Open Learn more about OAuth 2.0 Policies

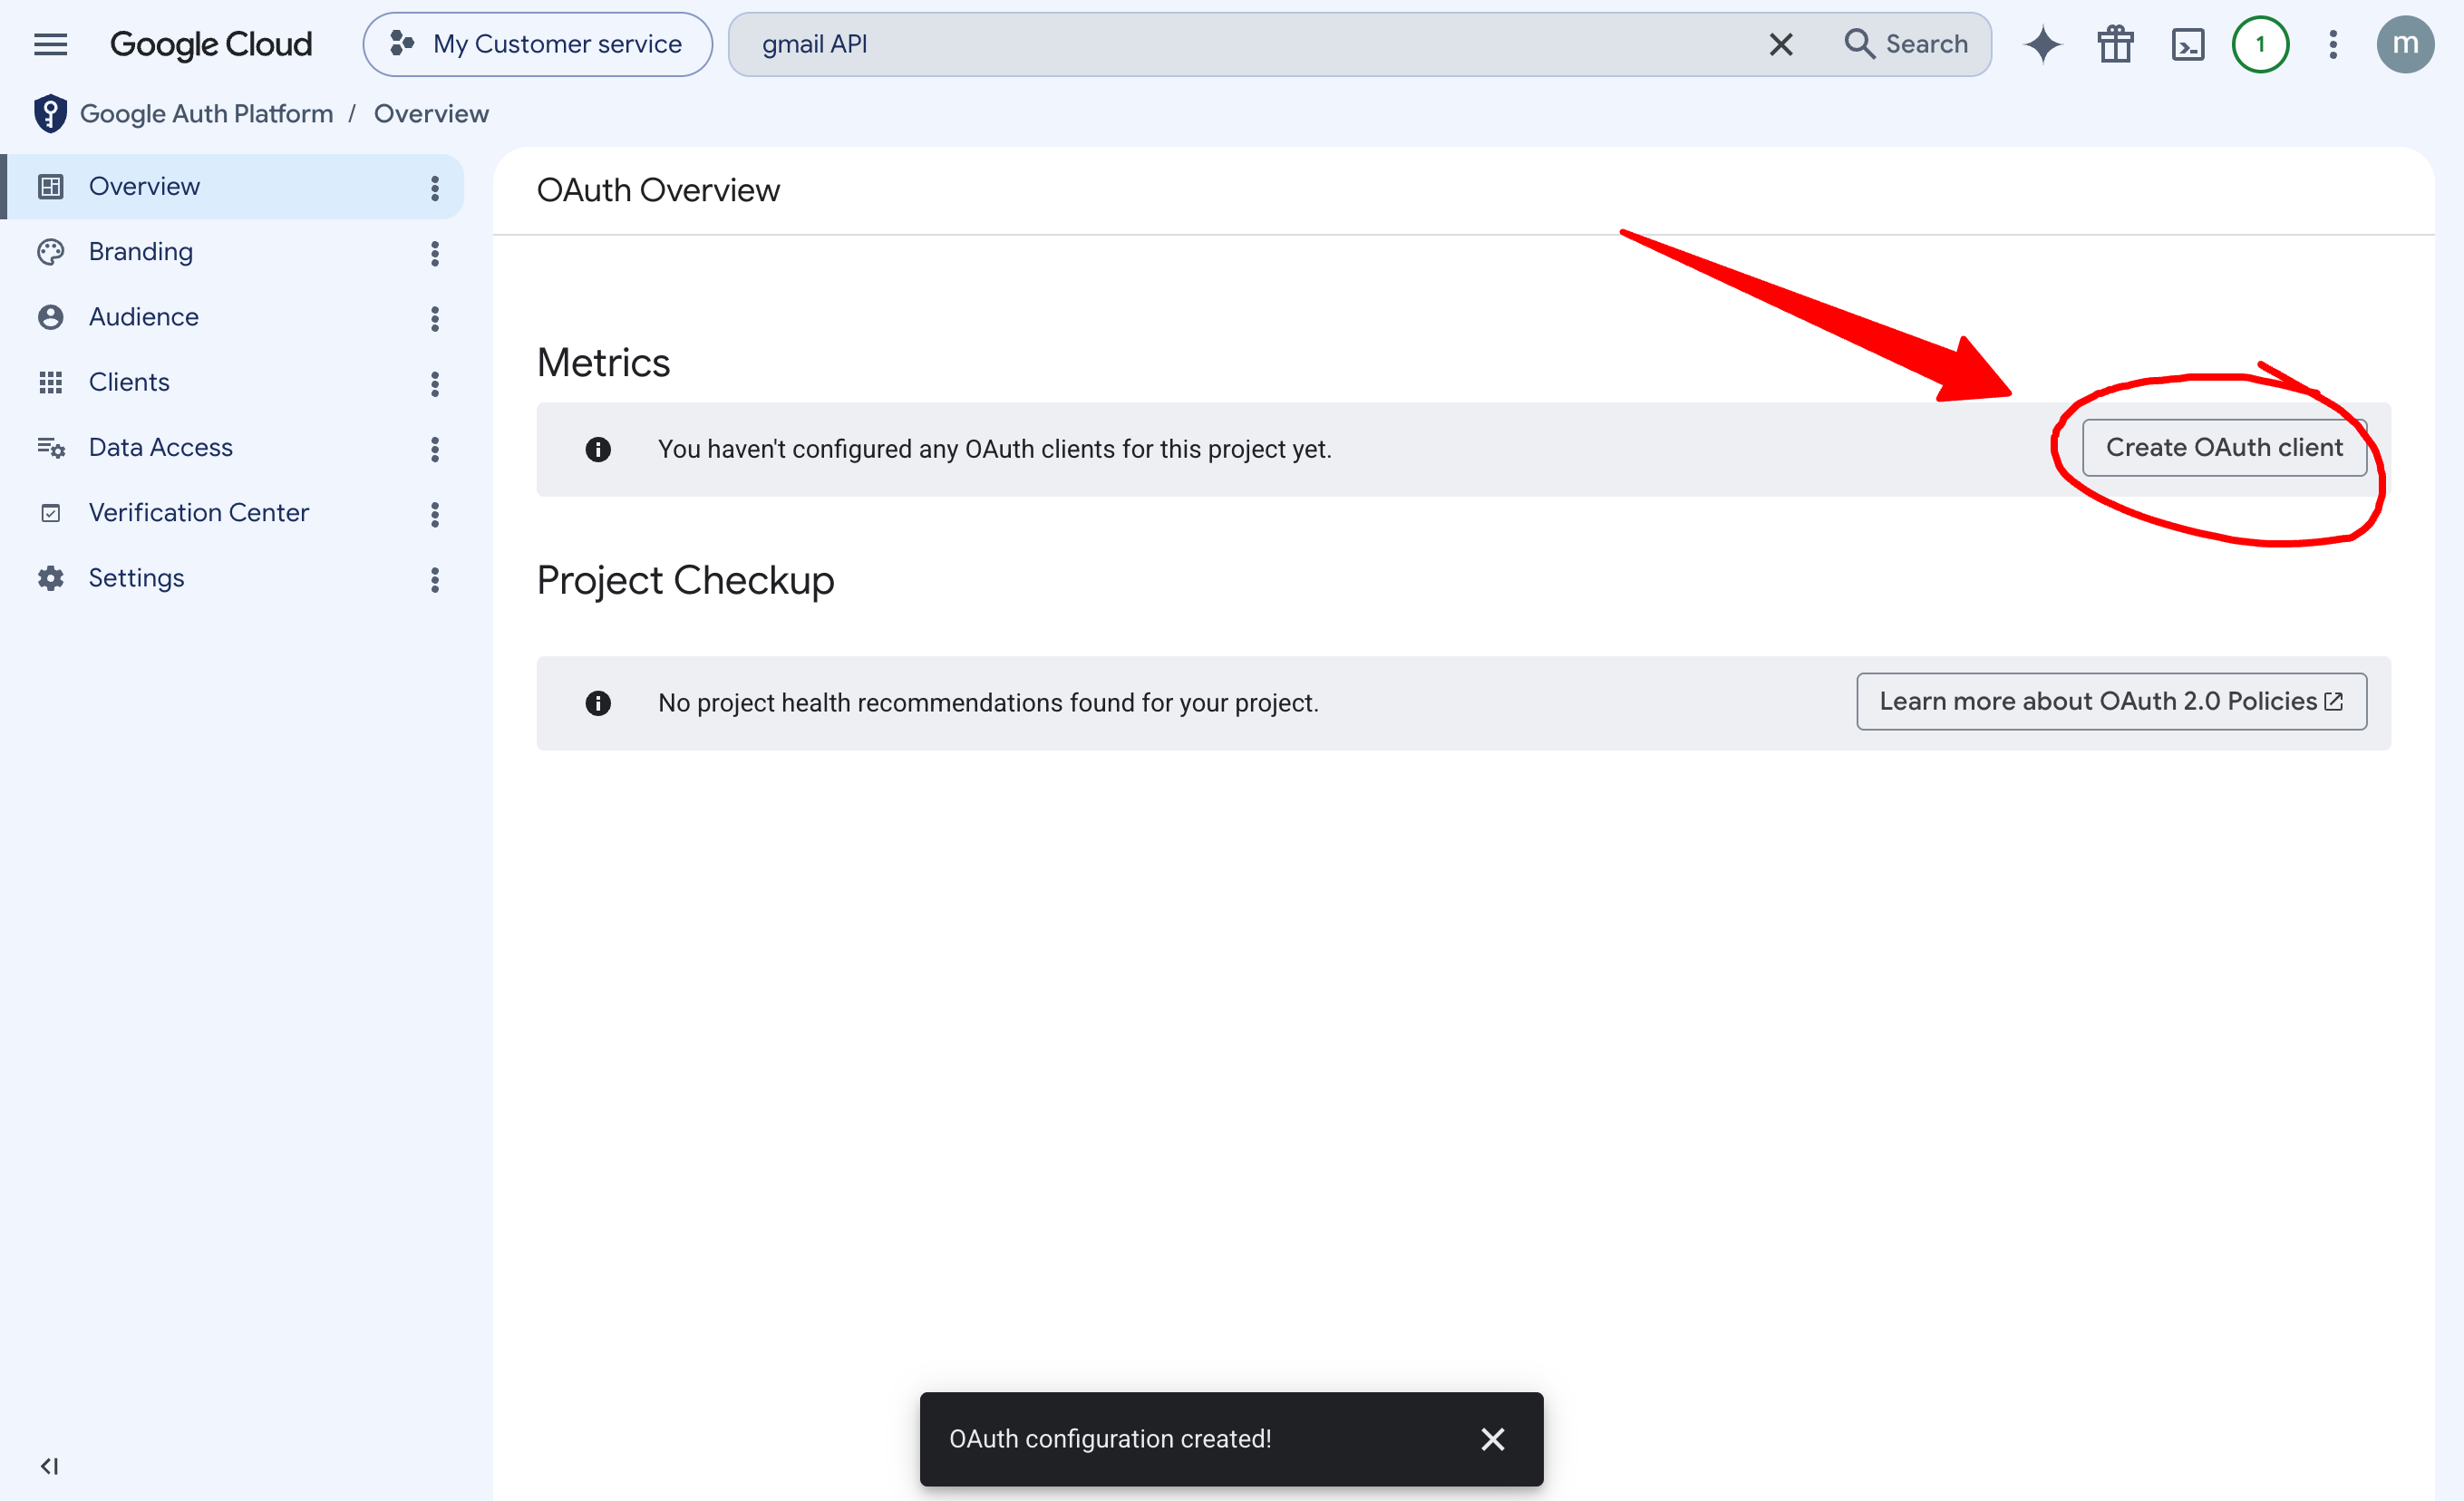tap(2111, 701)
